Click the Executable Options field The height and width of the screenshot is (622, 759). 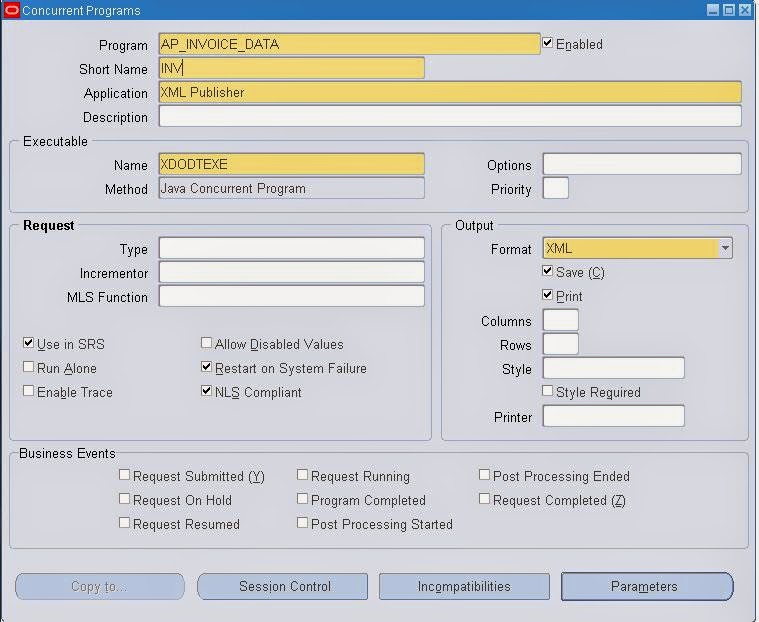pyautogui.click(x=642, y=164)
